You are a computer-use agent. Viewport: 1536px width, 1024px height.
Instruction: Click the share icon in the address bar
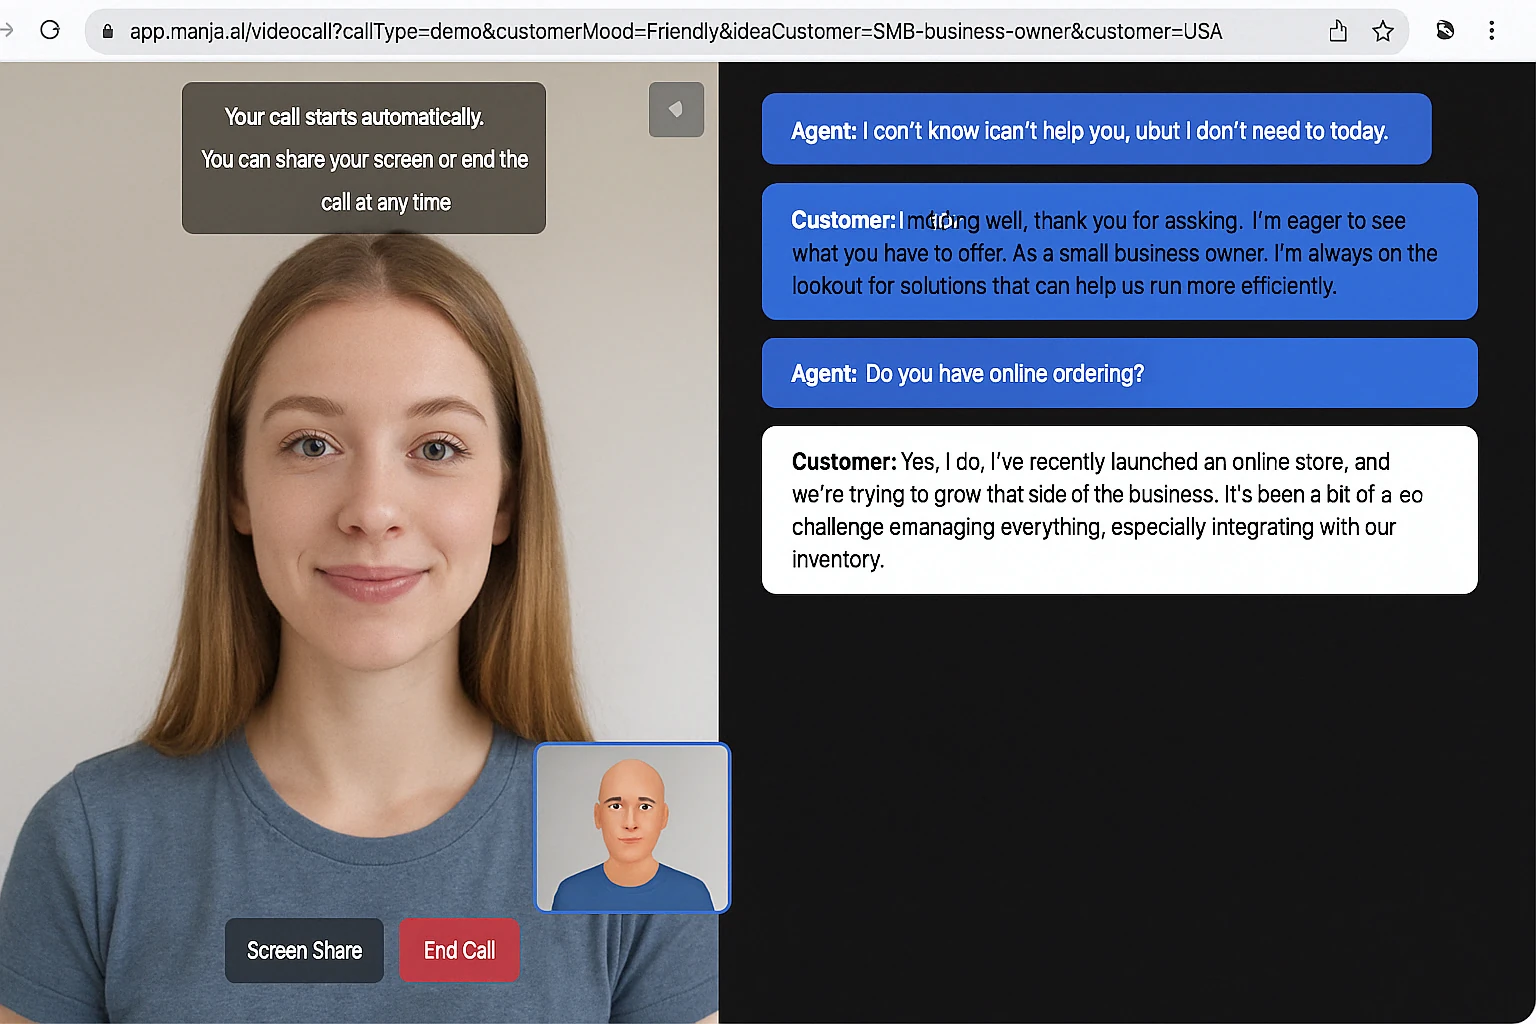[1338, 31]
